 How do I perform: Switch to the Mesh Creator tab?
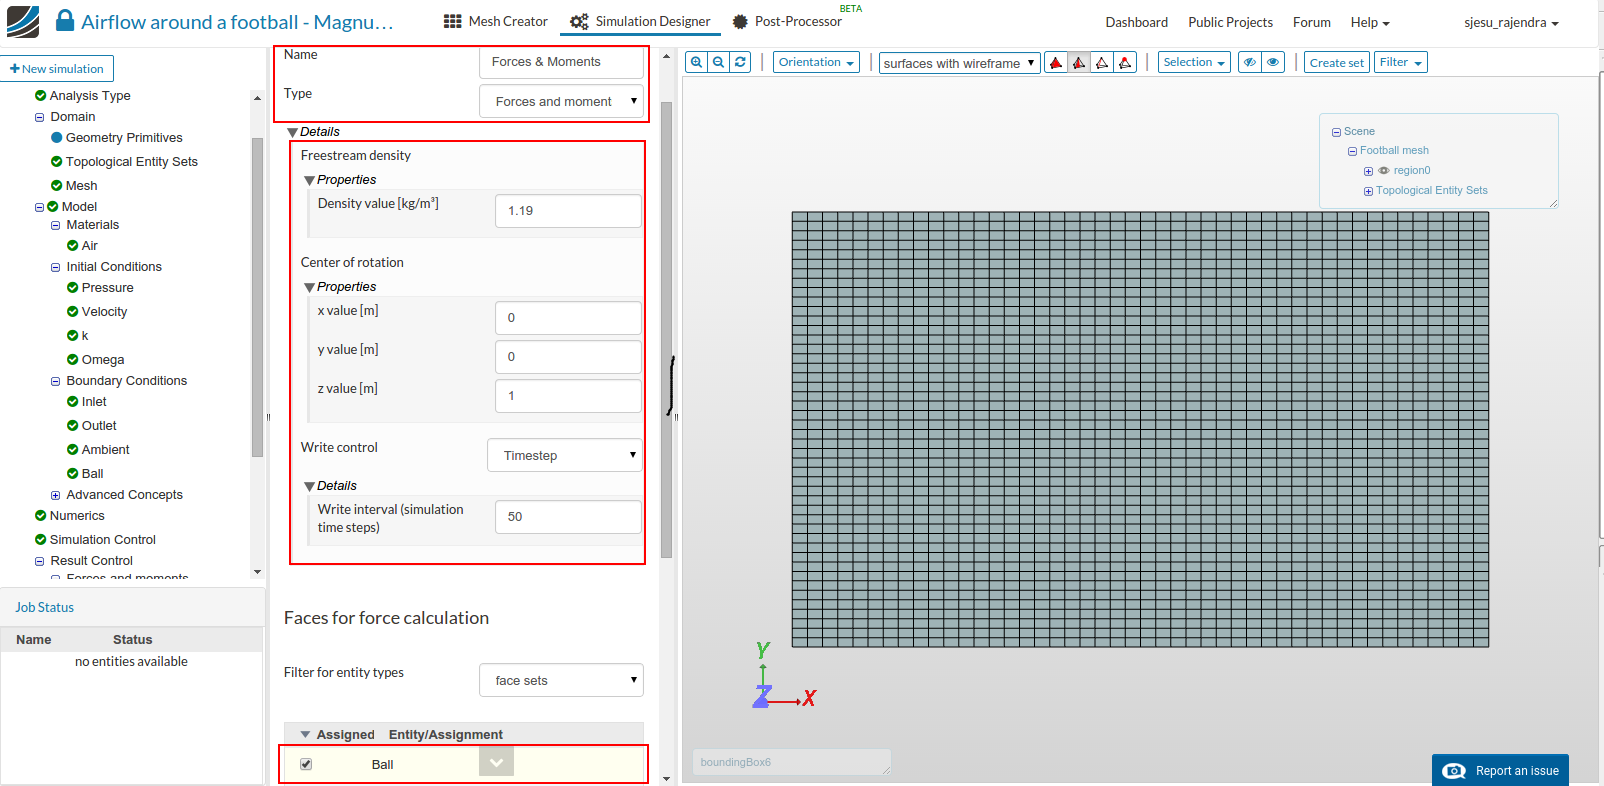point(496,21)
